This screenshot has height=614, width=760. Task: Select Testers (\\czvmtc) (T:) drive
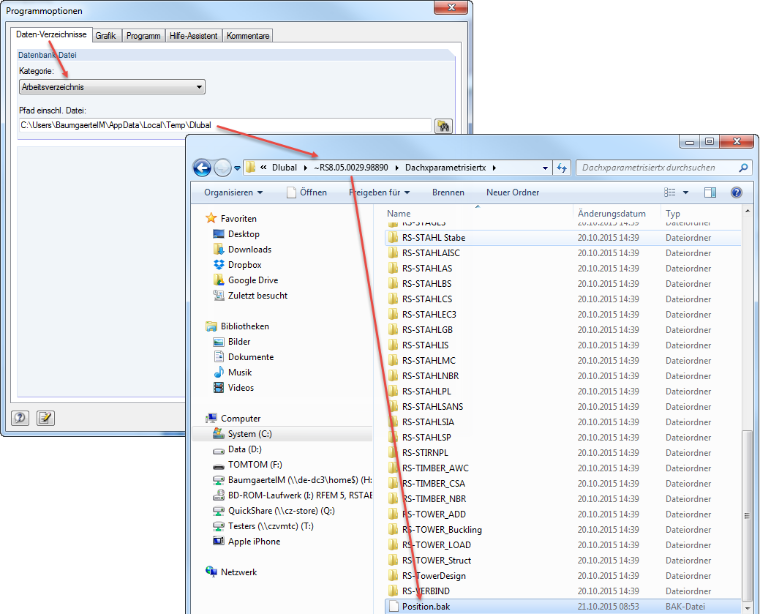(263, 526)
